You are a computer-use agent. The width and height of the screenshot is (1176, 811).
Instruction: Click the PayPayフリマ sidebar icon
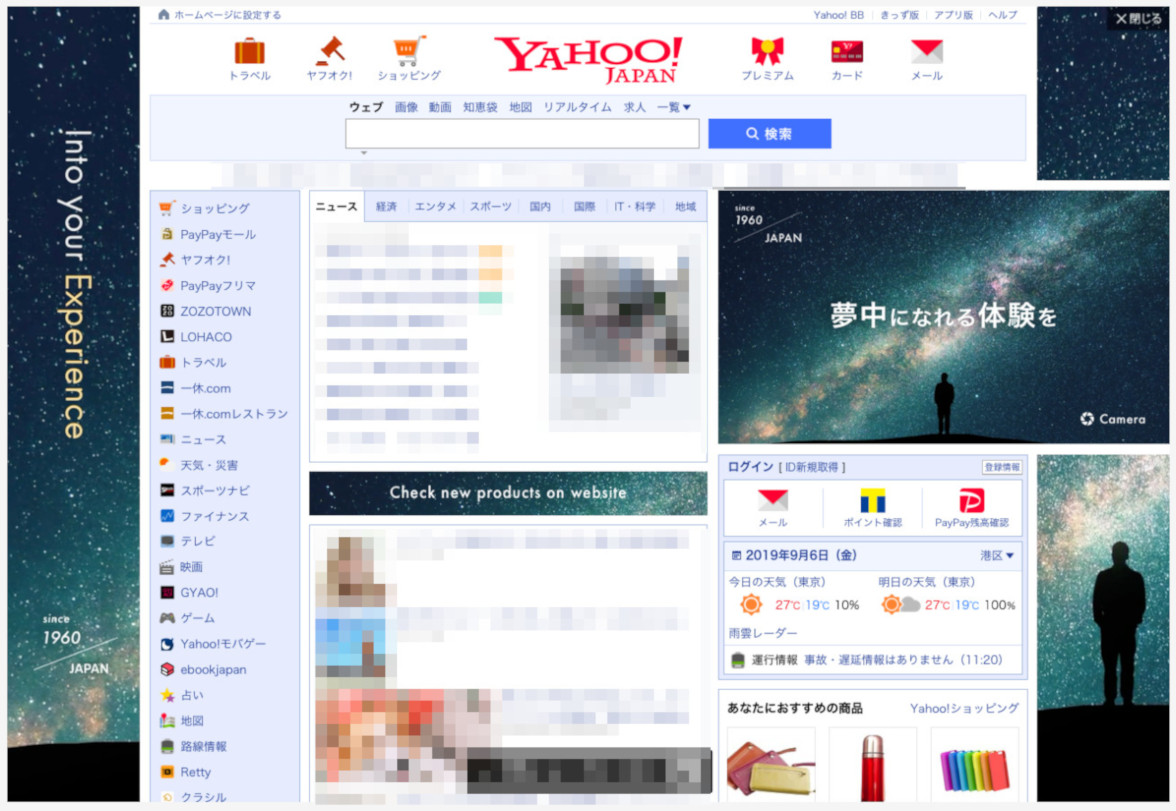pyautogui.click(x=167, y=285)
